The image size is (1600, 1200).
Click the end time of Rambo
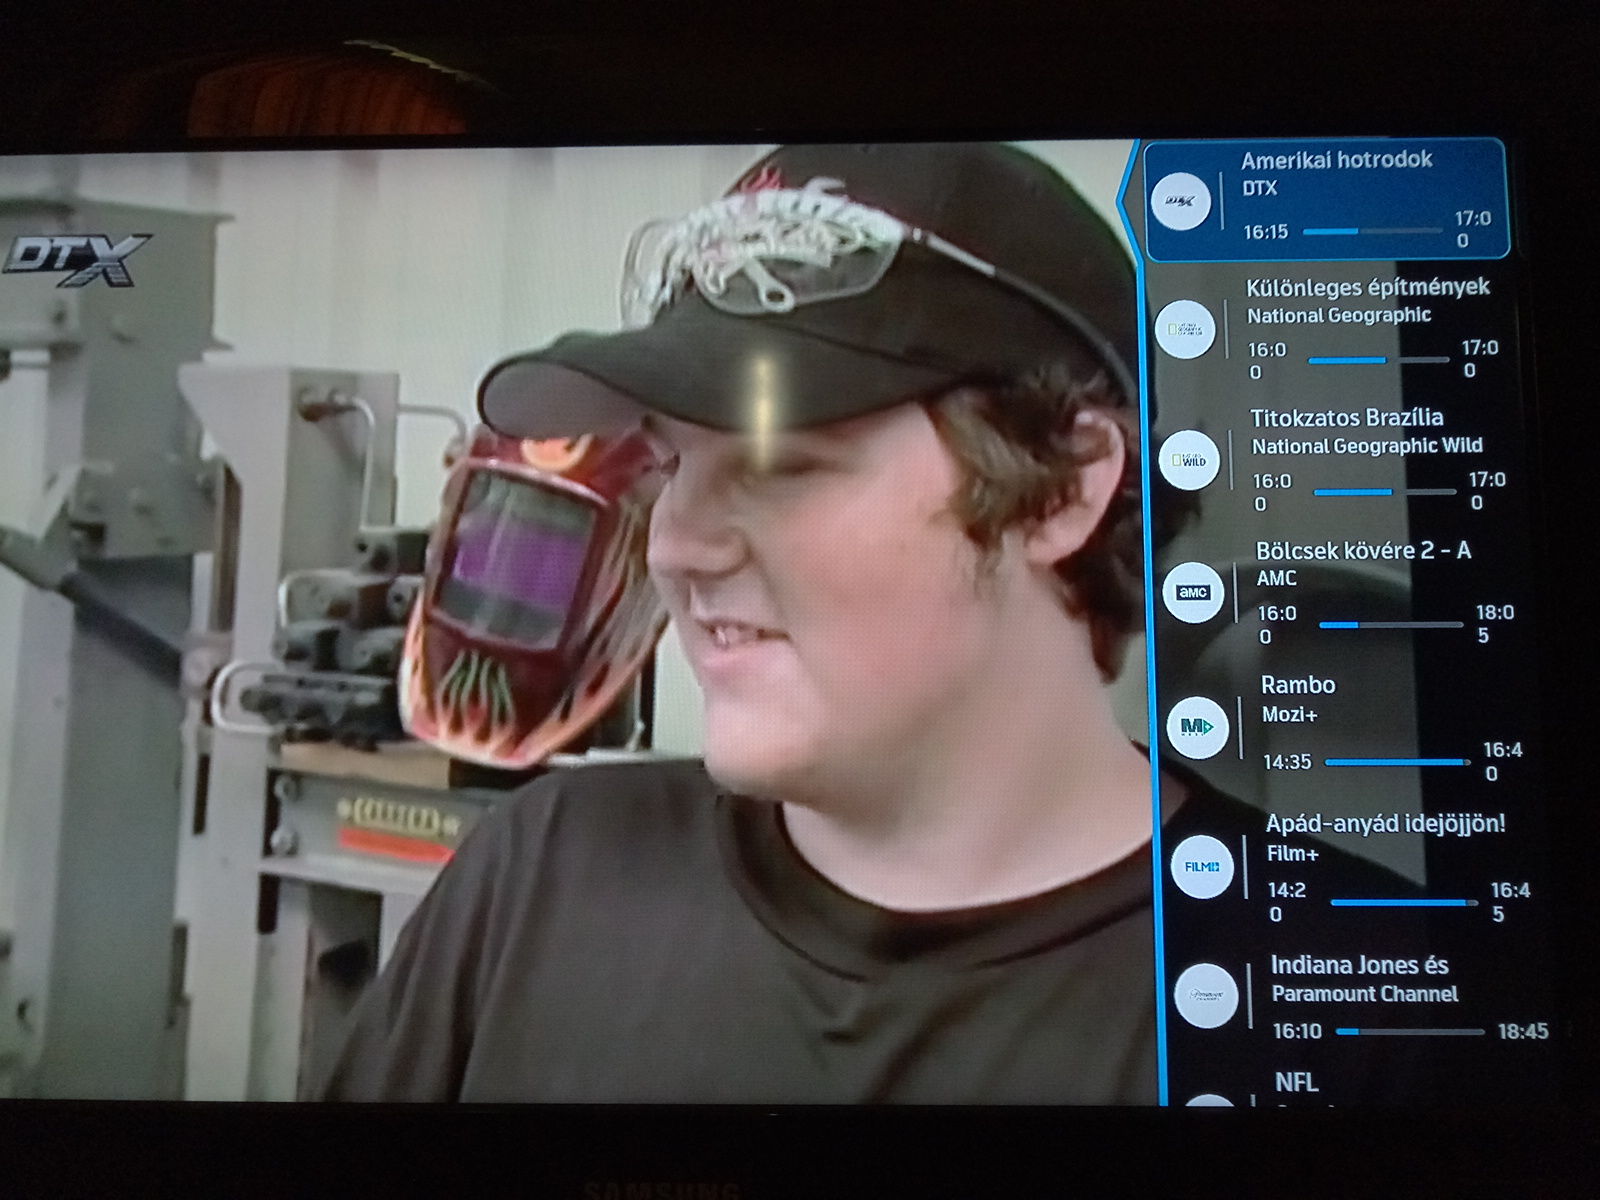click(1503, 761)
